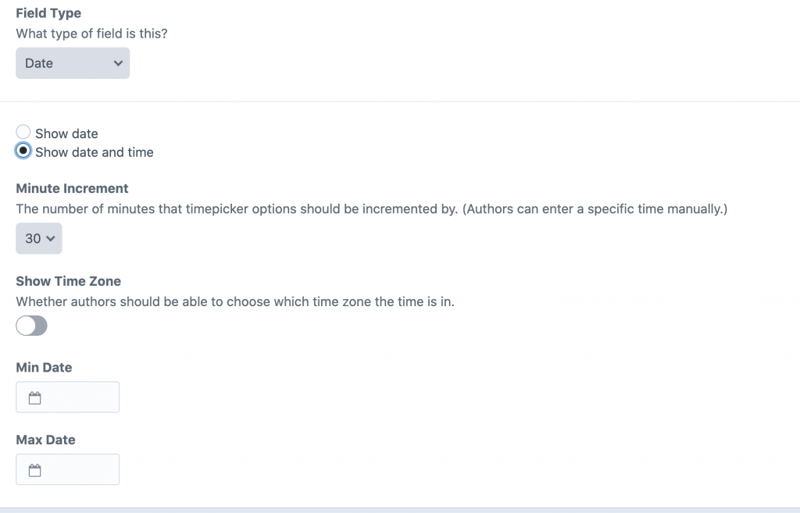Expand the Minute Increment 30 dropdown
Screen dimensions: 800x513
point(39,239)
